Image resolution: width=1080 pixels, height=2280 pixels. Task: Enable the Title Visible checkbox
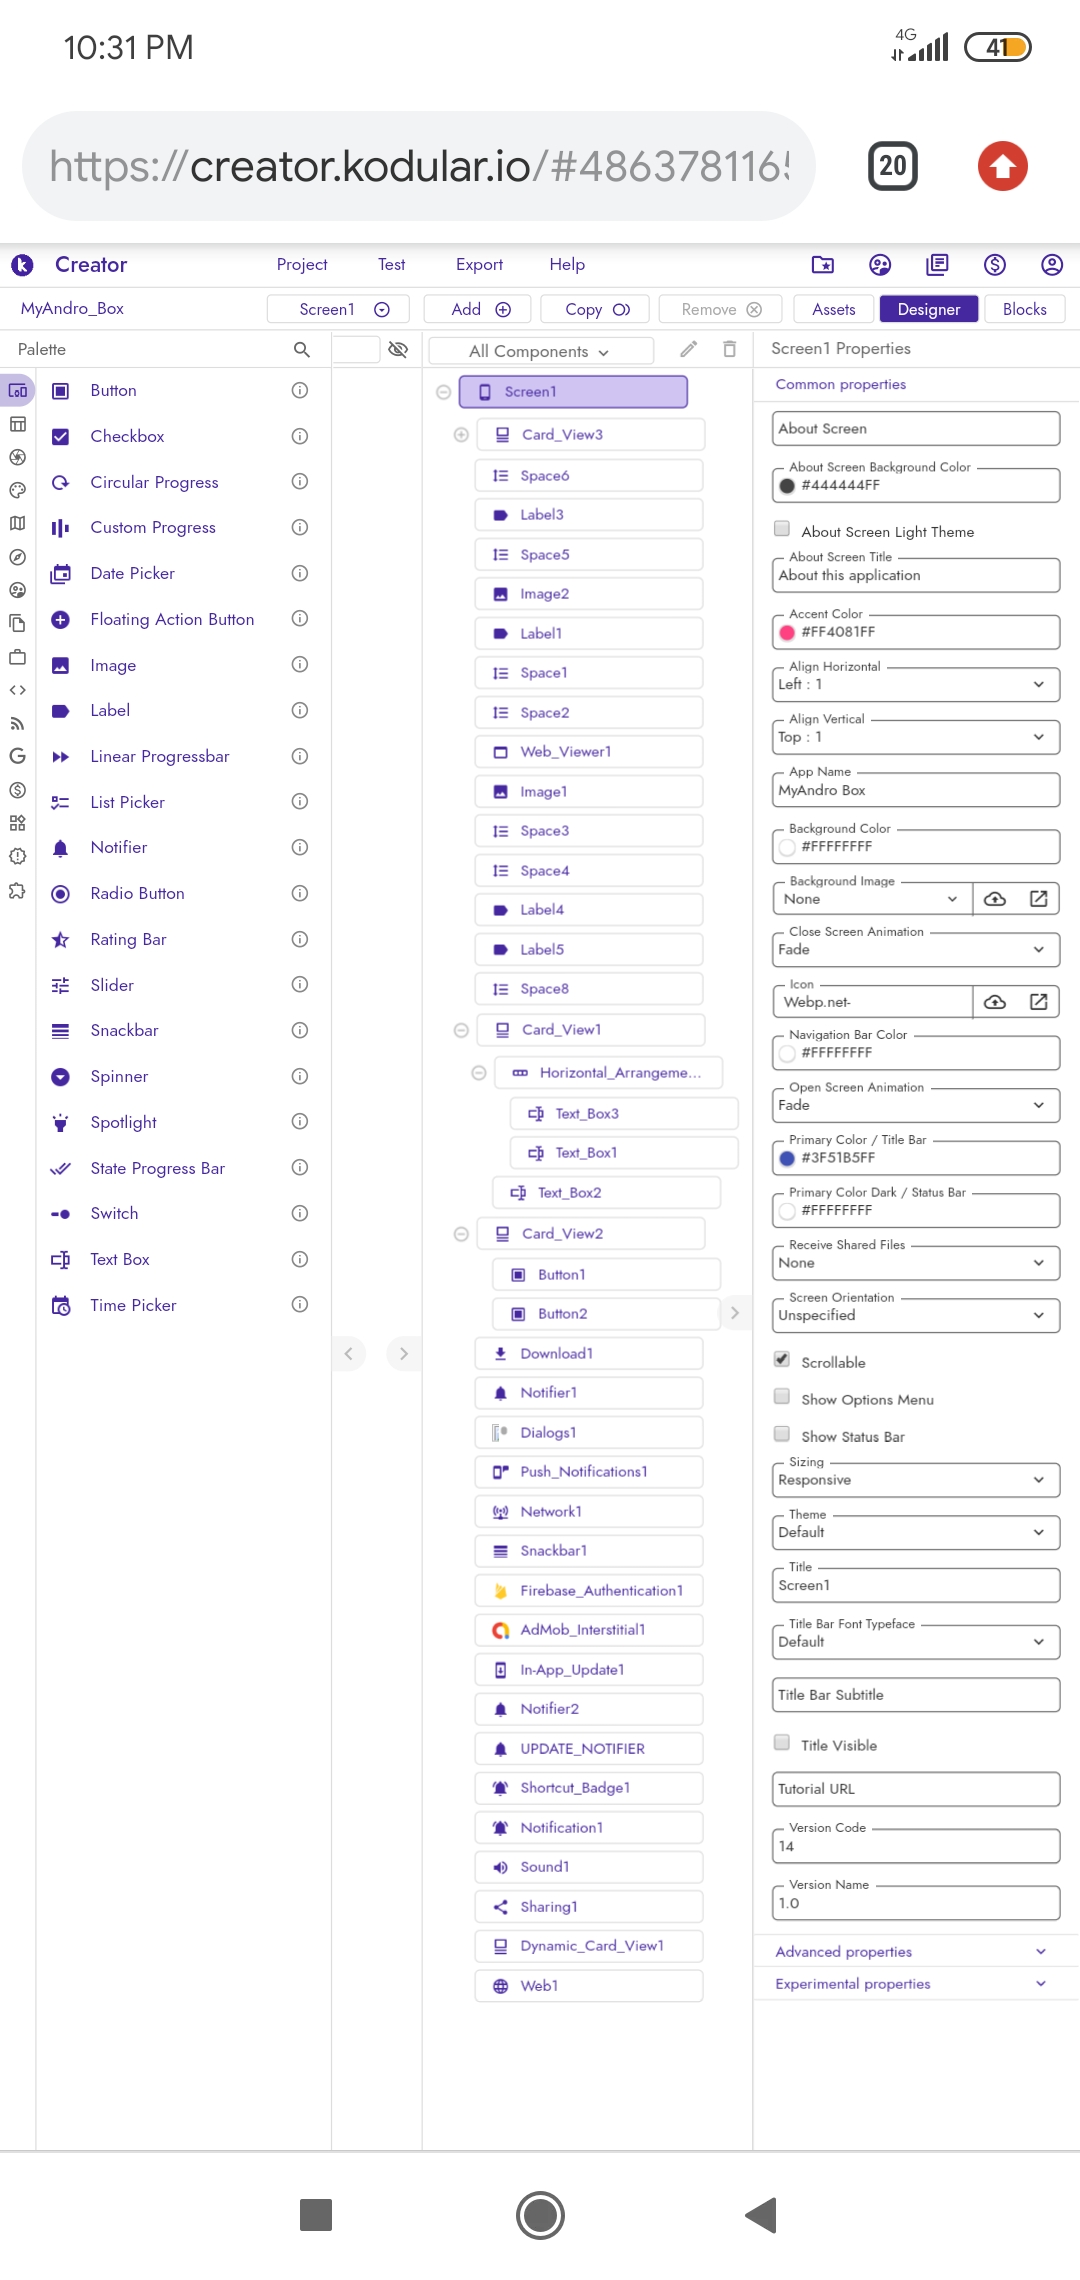coord(782,1743)
